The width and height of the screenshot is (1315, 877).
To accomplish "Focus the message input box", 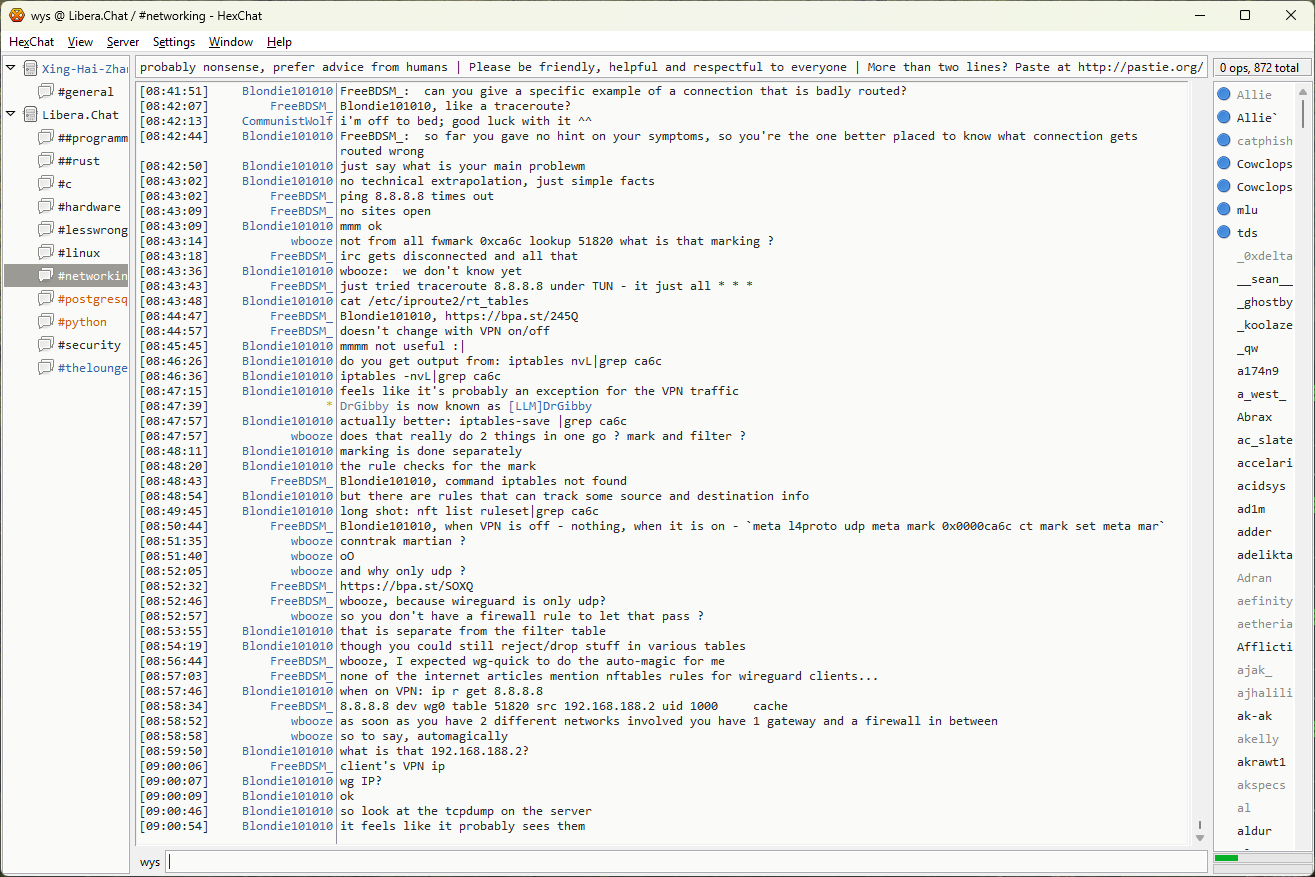I will pos(685,862).
